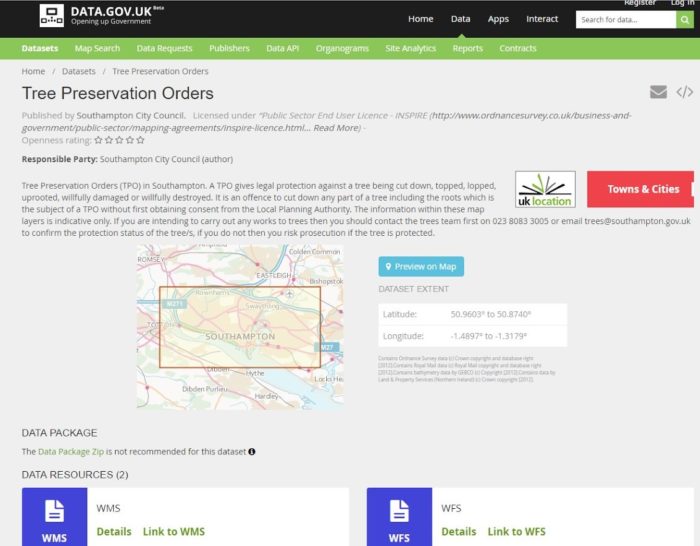Click the Latitude value 50.9603° to 50.8740°
The width and height of the screenshot is (700, 546).
click(x=491, y=314)
